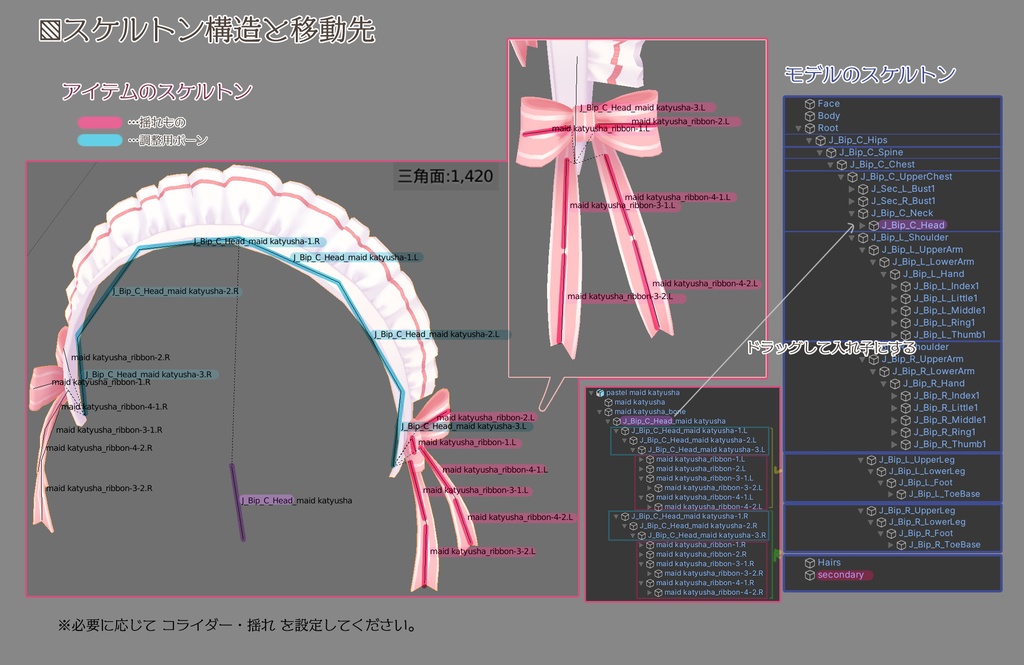Click the cube icon of J_Bip_C_Head_maid katyusha-2.L
1024x665 pixels.
tap(633, 440)
